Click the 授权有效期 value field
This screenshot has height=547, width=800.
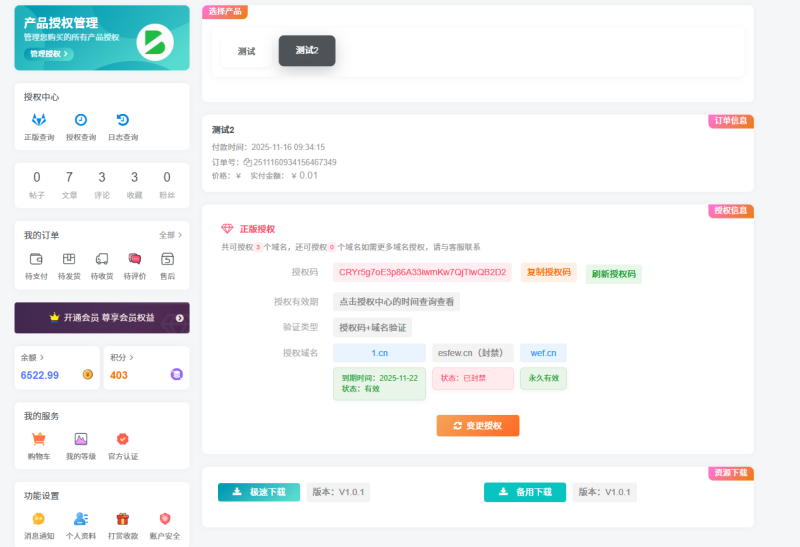click(396, 302)
